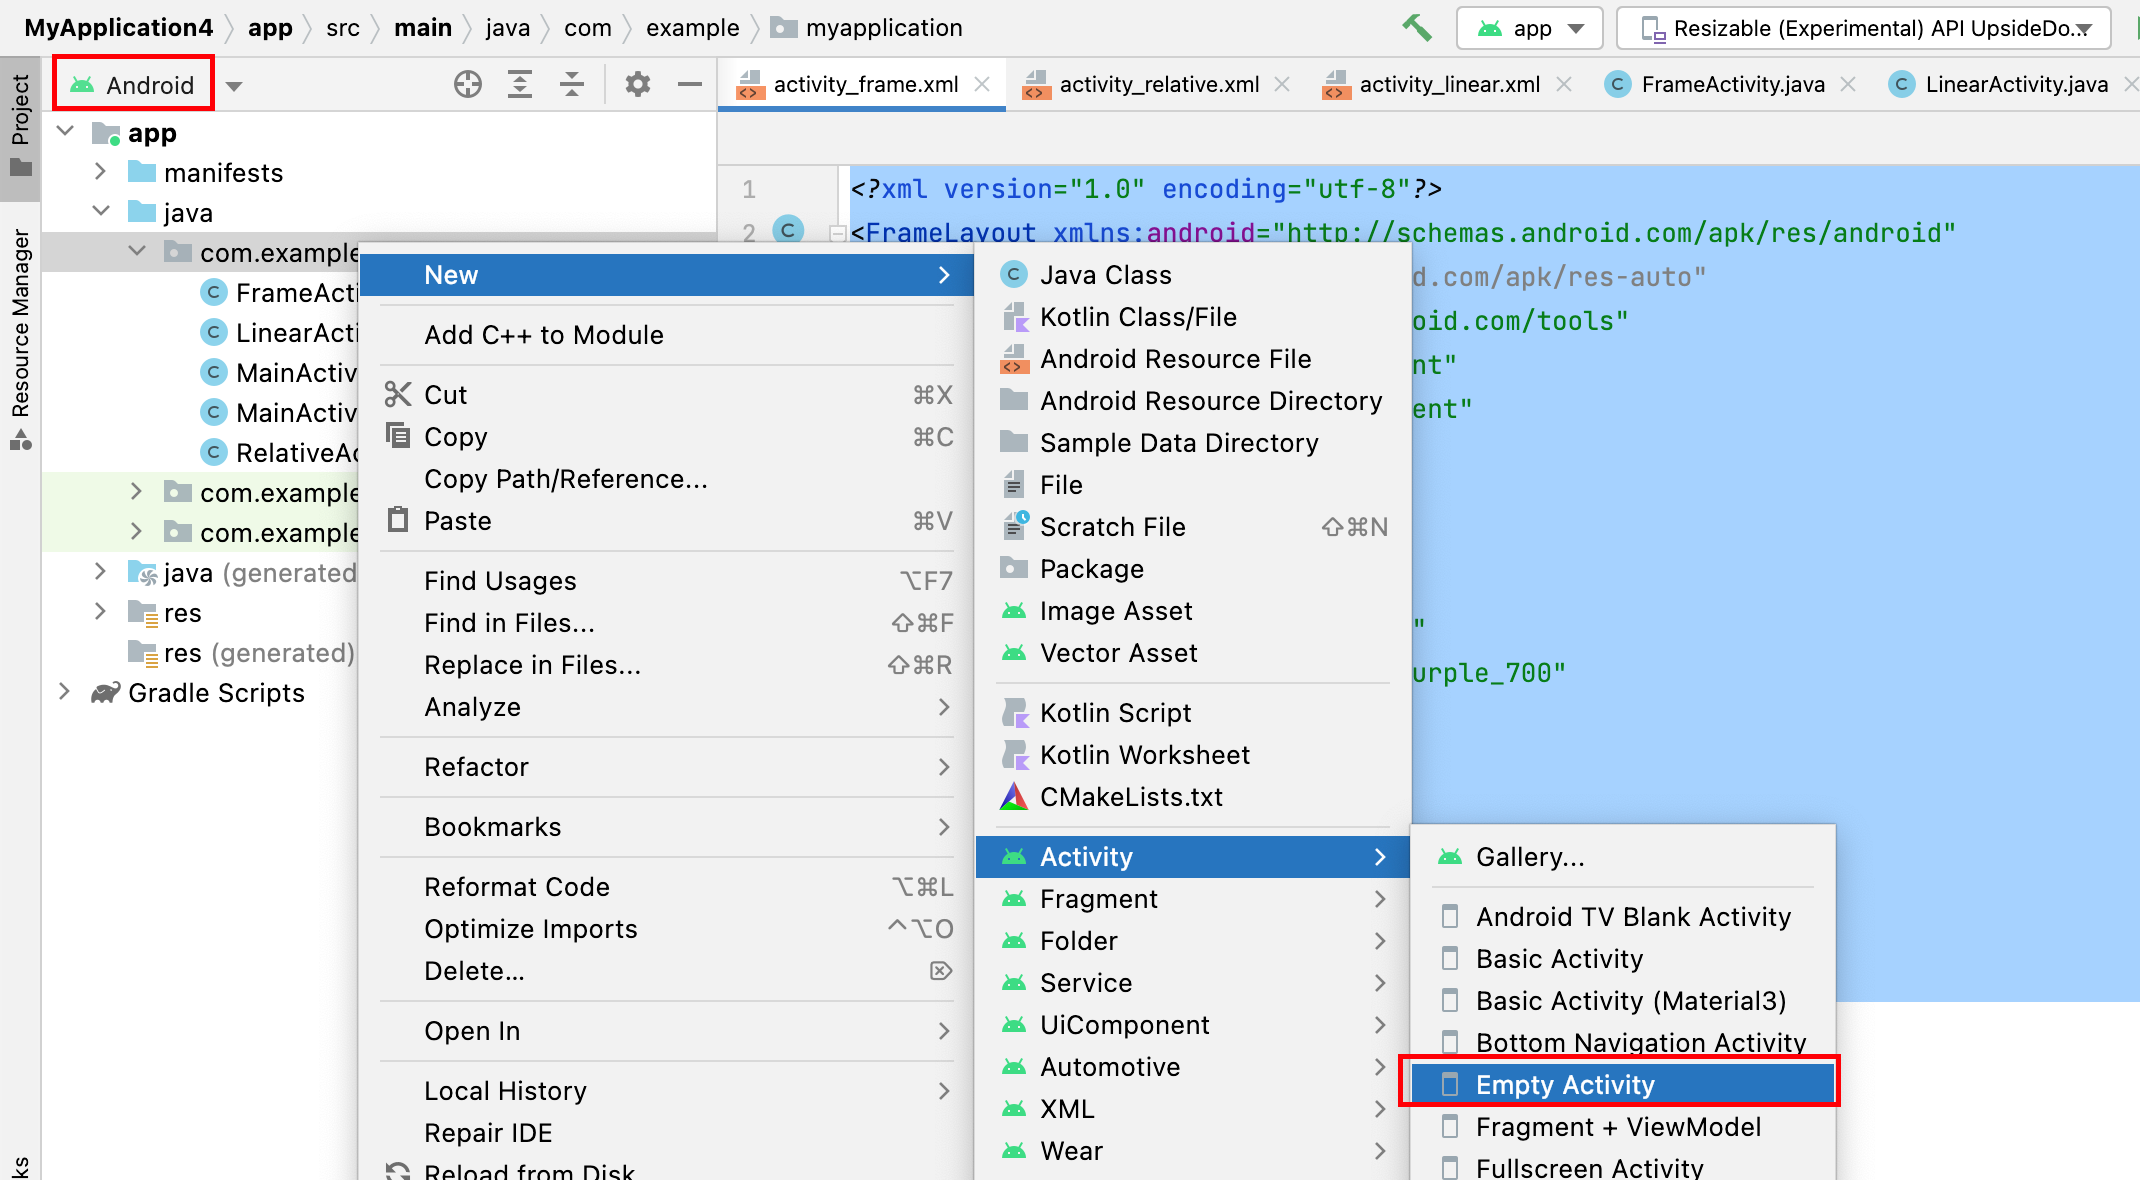
Task: Switch to the activity_relative.xml tab
Action: (1158, 85)
